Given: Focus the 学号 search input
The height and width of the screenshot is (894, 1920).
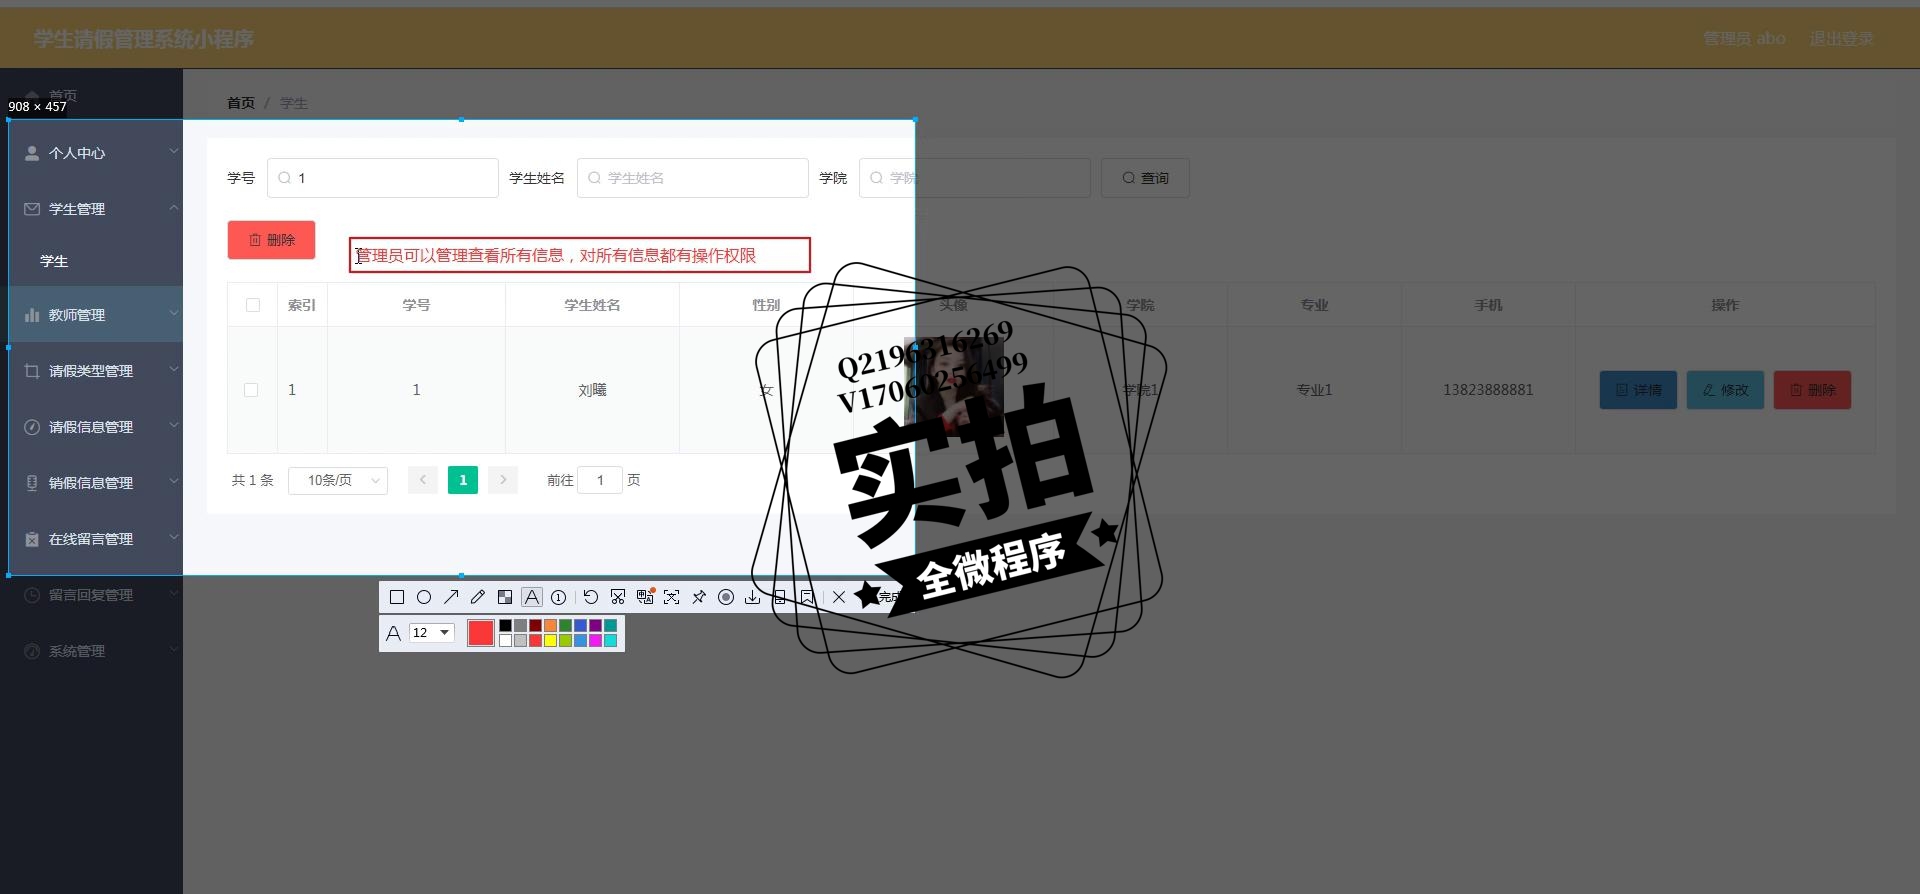Looking at the screenshot, I should tap(383, 178).
